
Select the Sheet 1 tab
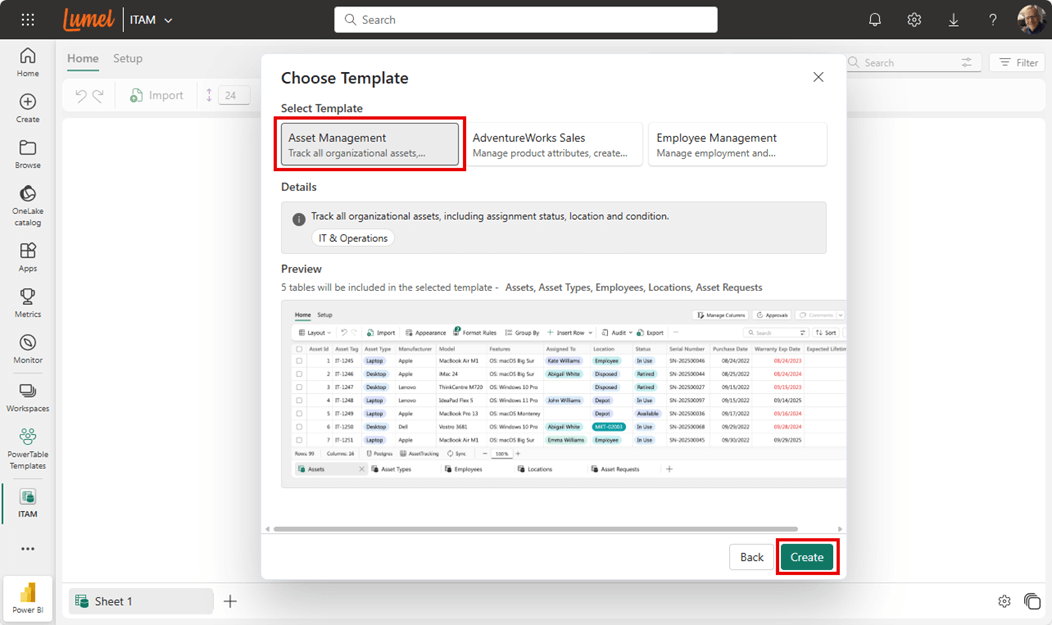[x=140, y=601]
